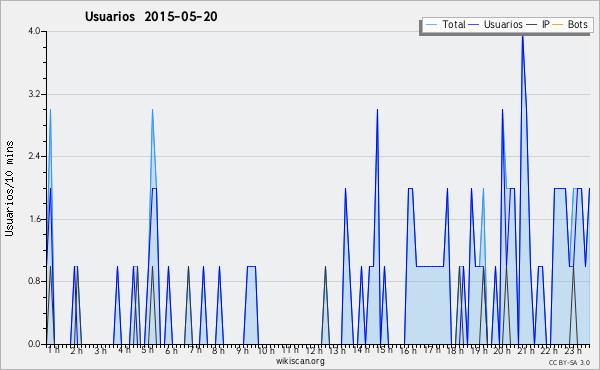The width and height of the screenshot is (600, 370).
Task: Click the 1.6 y-axis value
Action: tap(34, 219)
